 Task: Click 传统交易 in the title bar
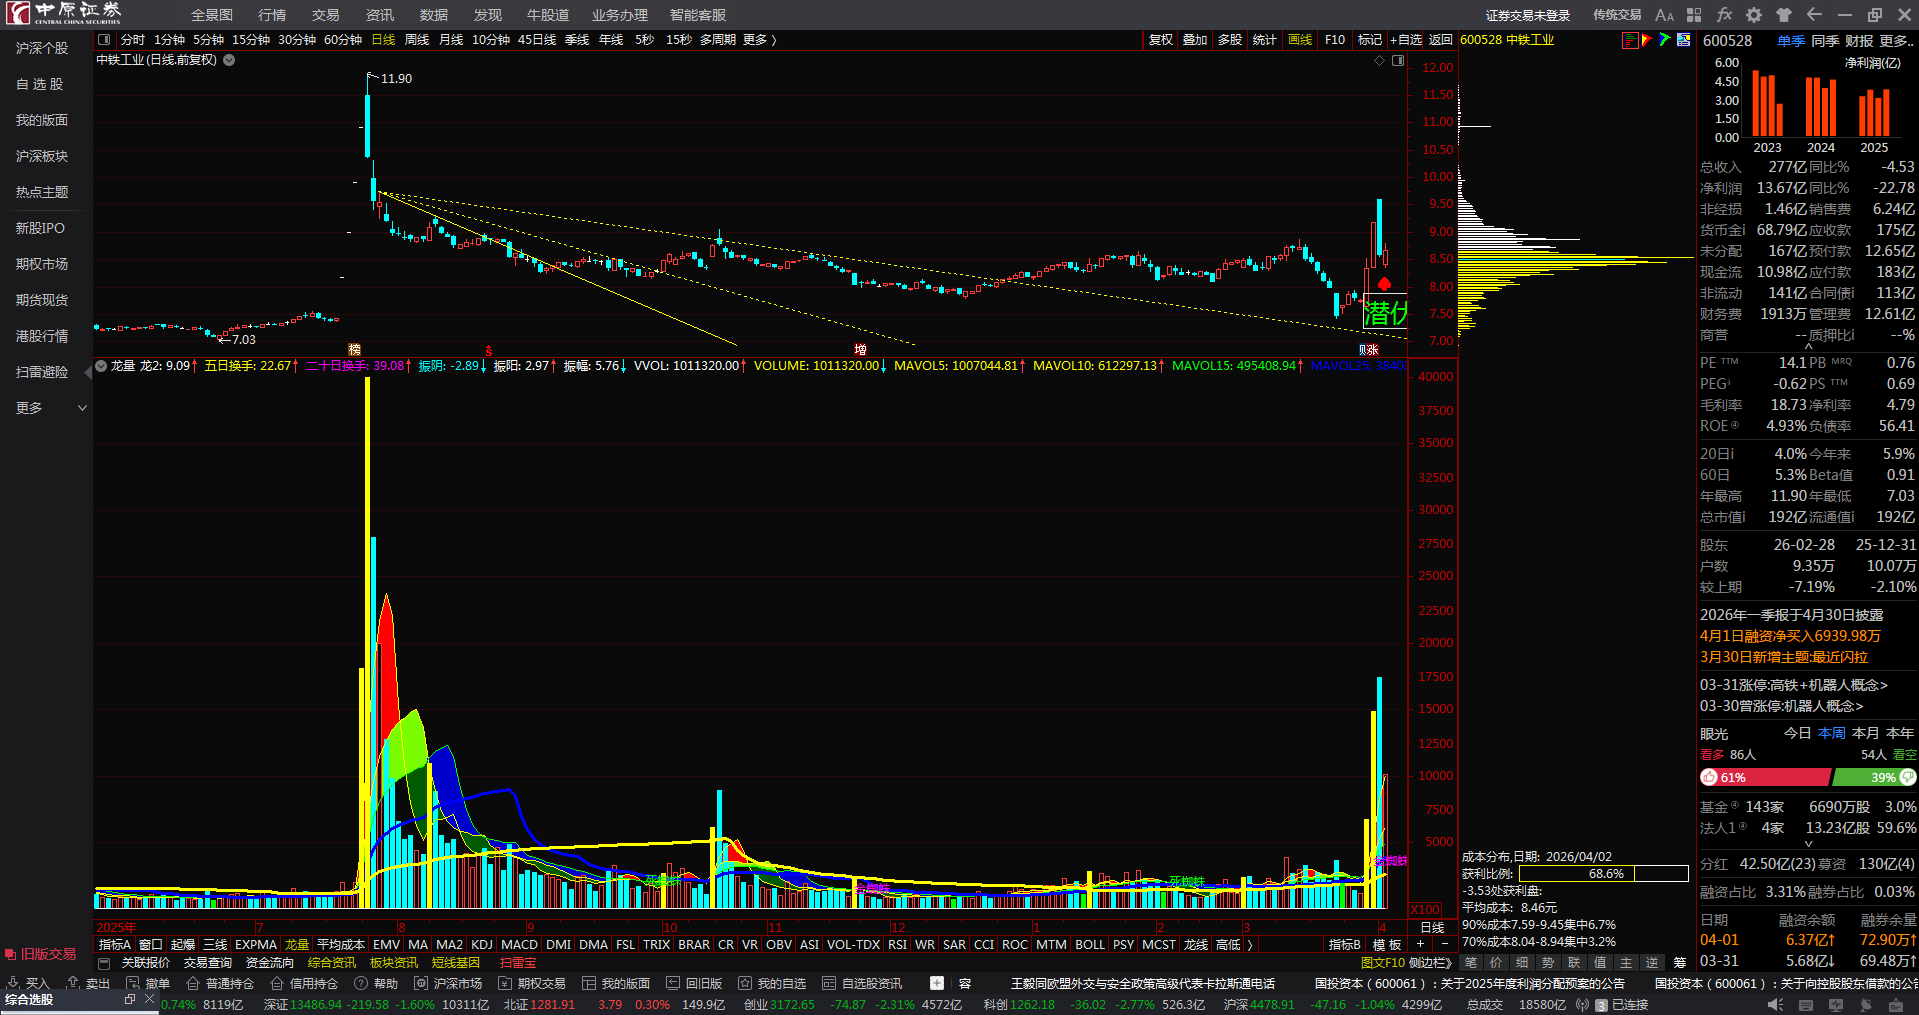(x=1617, y=15)
